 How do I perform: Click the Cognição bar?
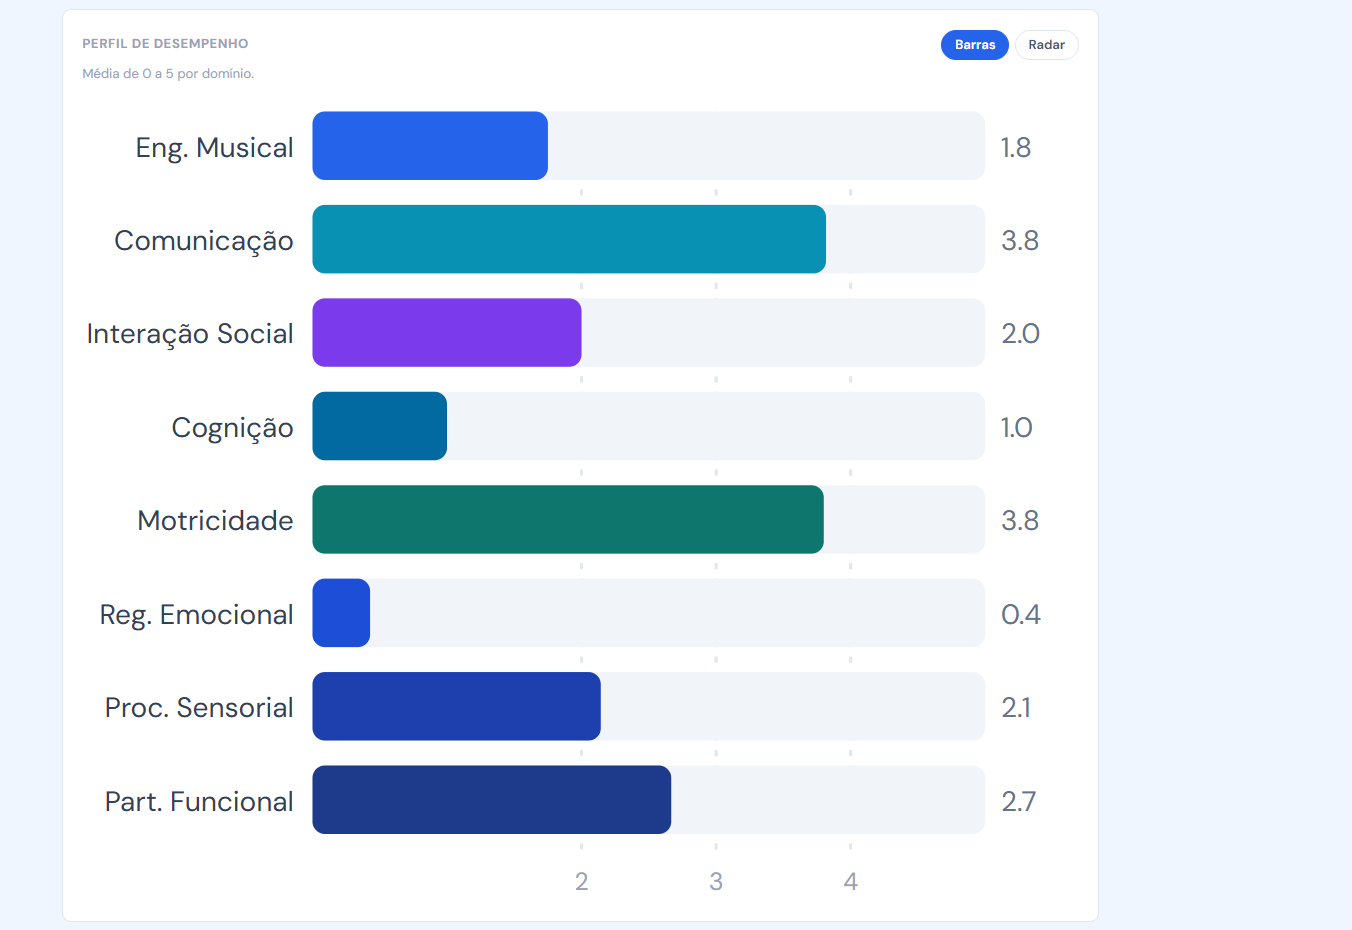pos(380,426)
